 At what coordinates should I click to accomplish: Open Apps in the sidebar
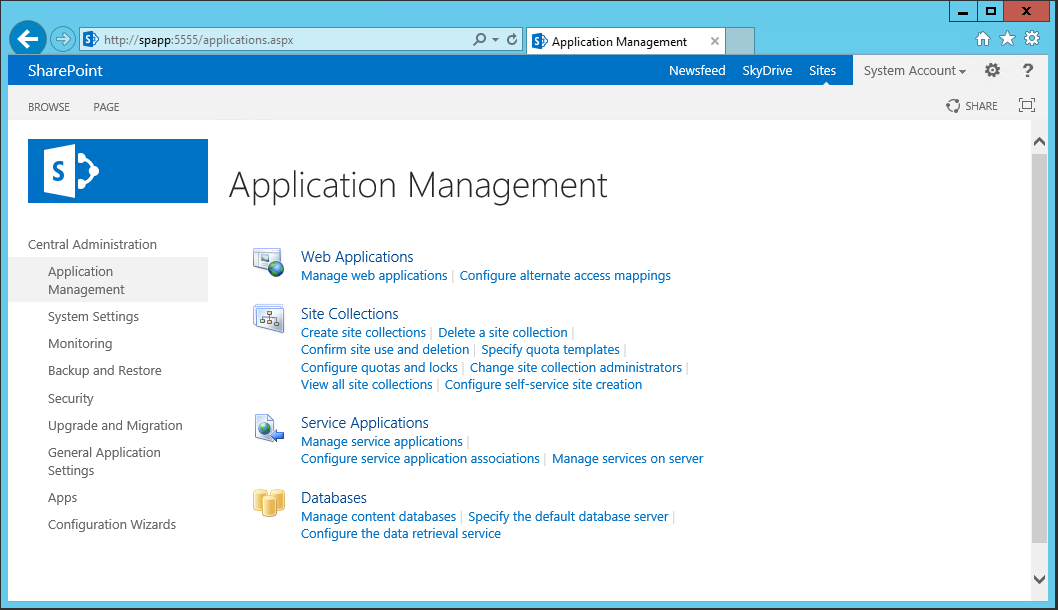tap(62, 497)
